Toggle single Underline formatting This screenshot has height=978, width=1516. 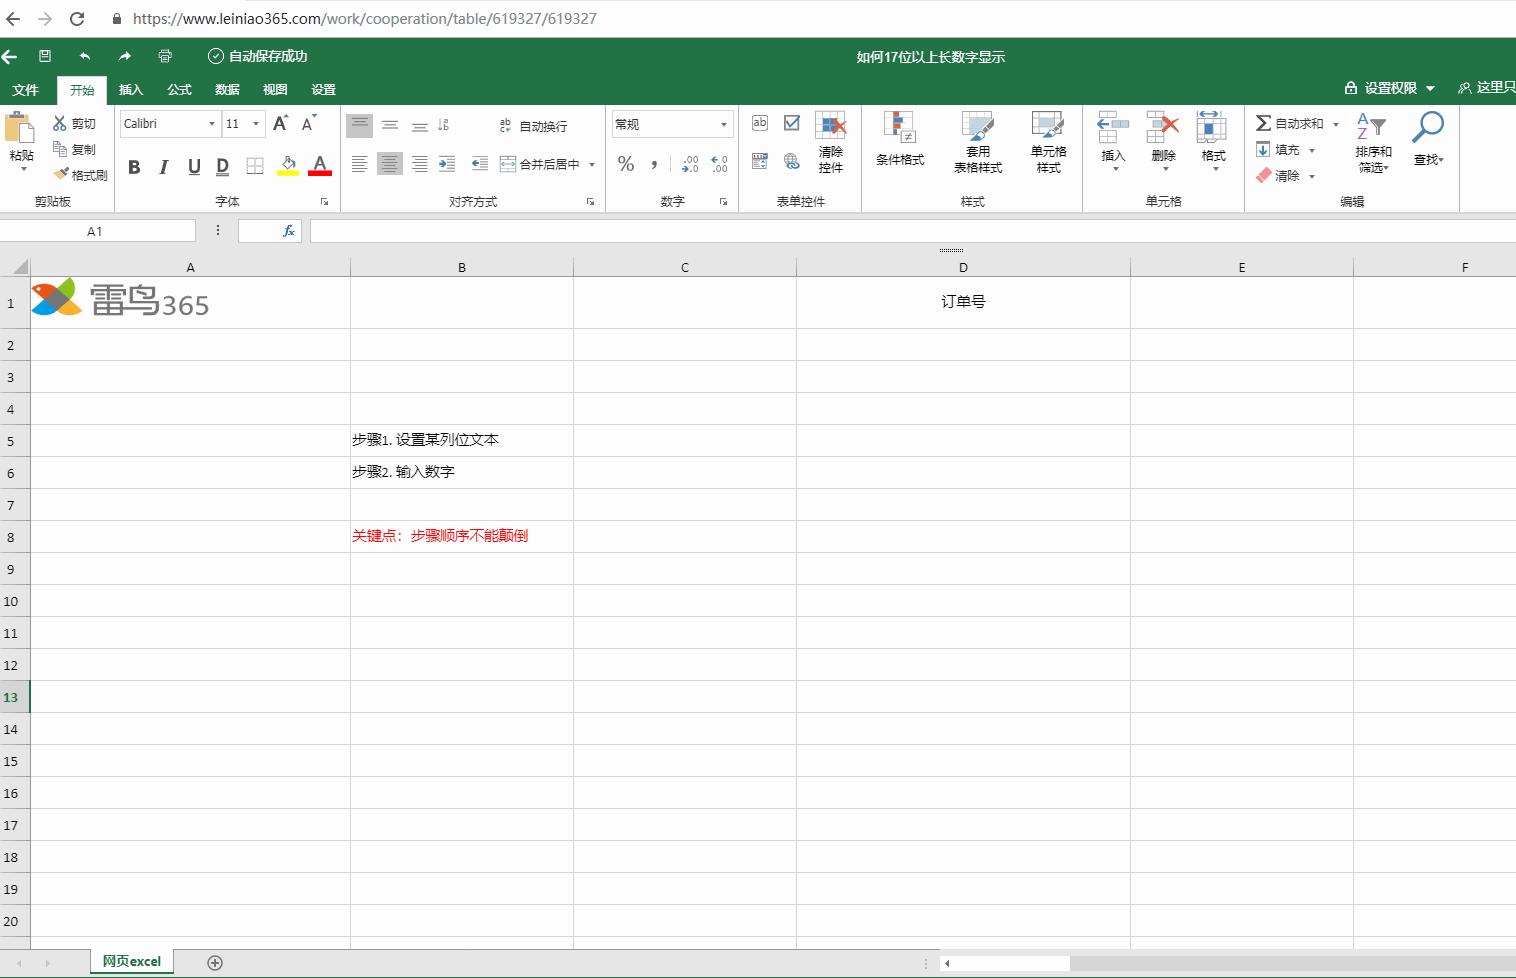[x=194, y=166]
